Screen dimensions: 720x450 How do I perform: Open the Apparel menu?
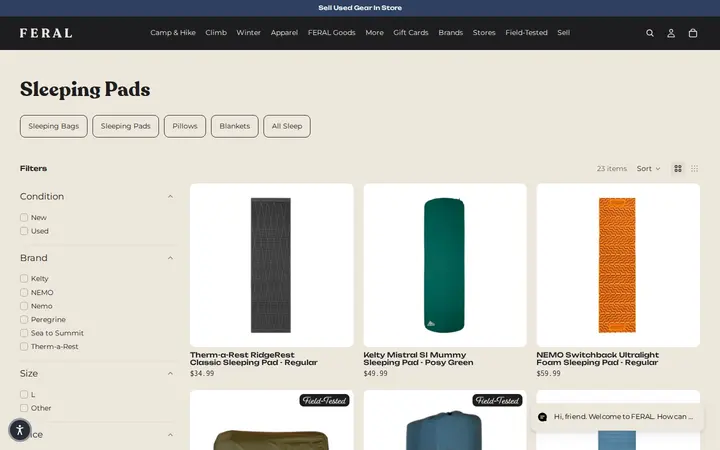(284, 33)
